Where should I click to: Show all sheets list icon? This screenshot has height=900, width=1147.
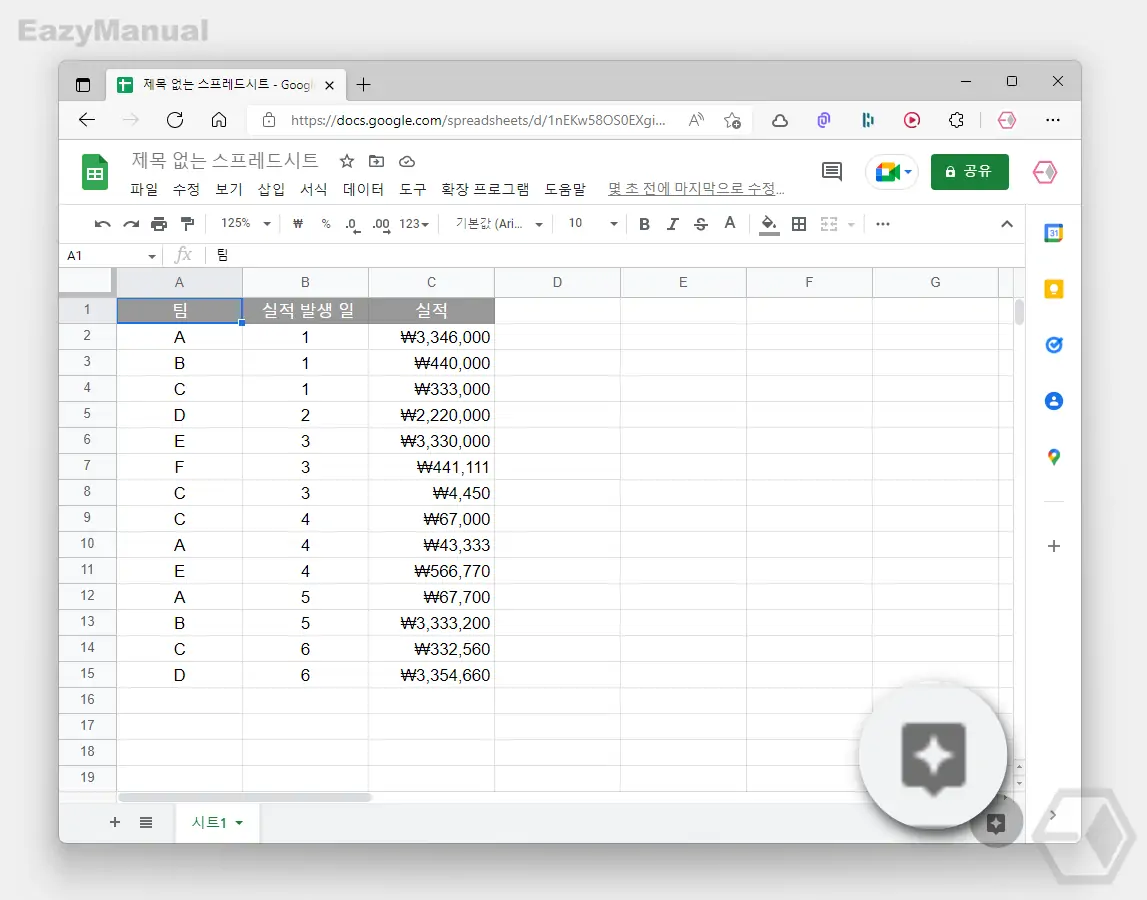tap(146, 822)
